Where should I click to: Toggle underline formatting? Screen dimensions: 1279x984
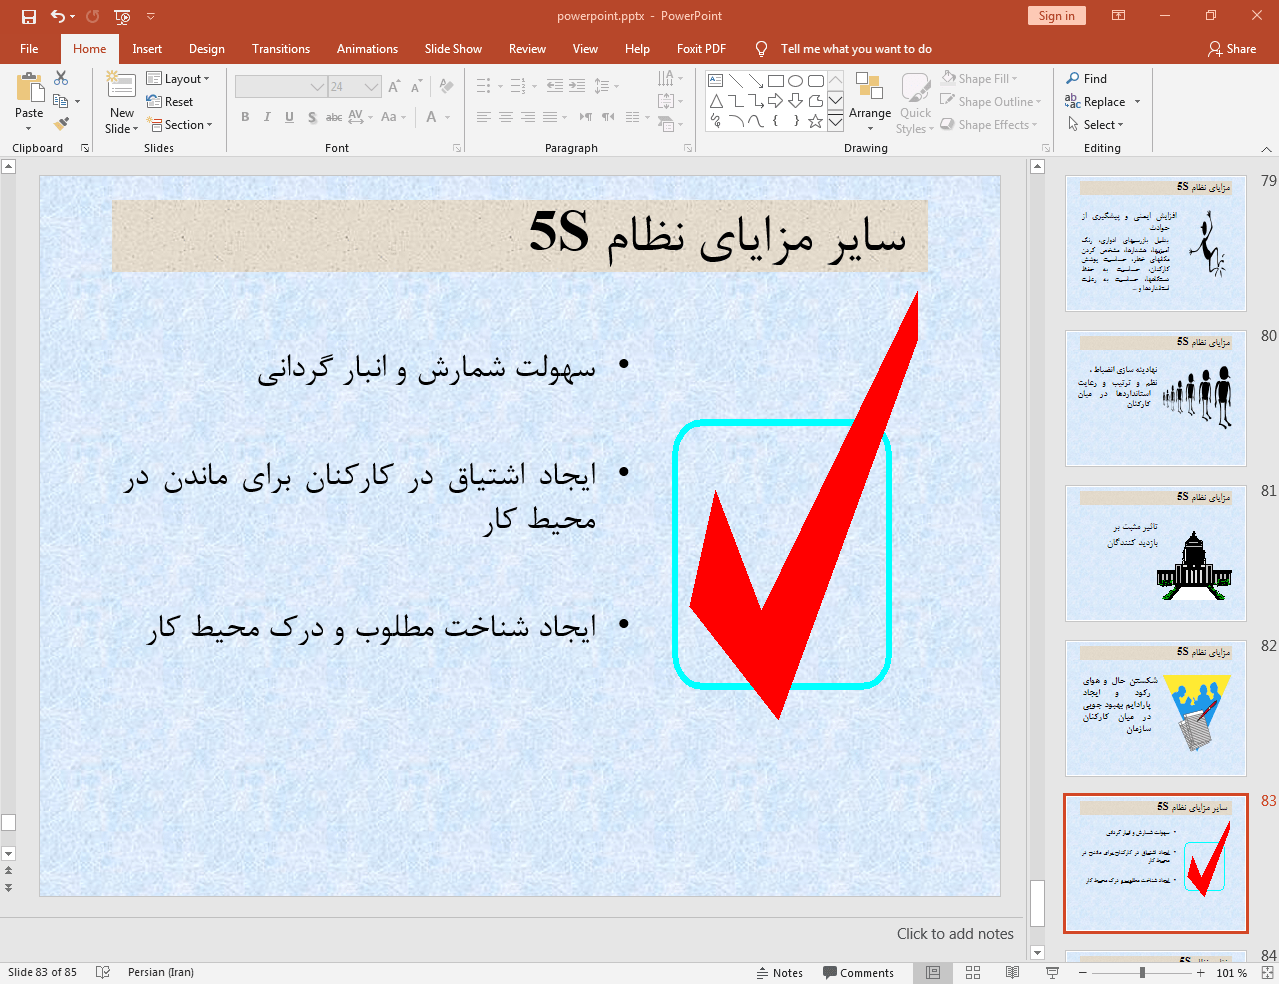coord(288,117)
